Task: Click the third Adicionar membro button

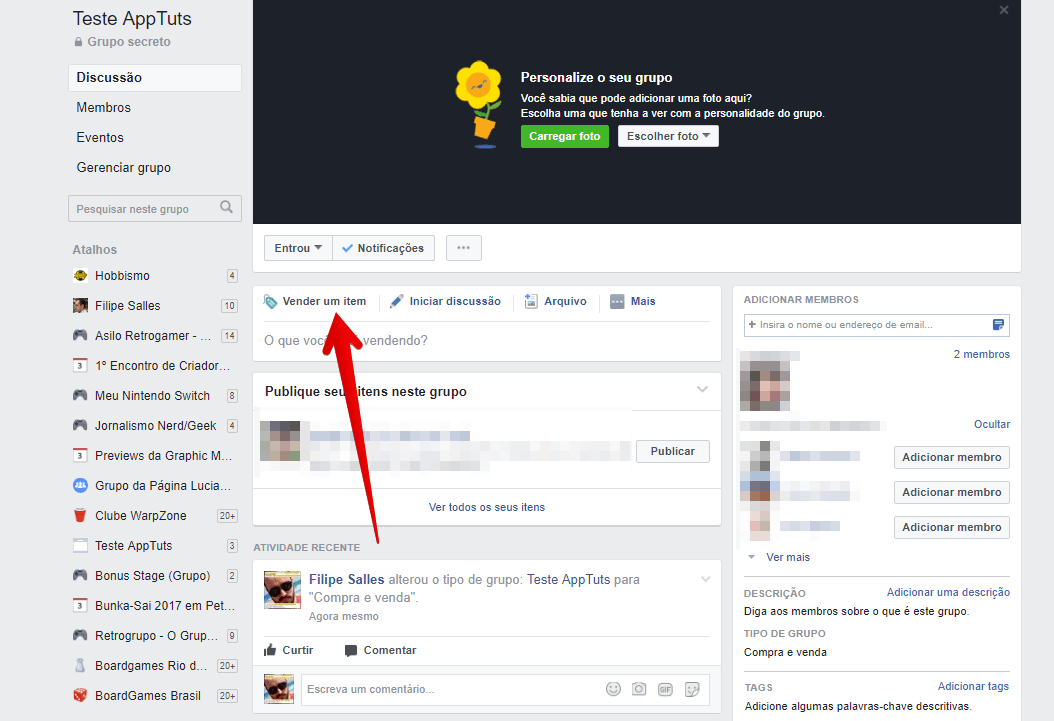Action: (x=952, y=527)
